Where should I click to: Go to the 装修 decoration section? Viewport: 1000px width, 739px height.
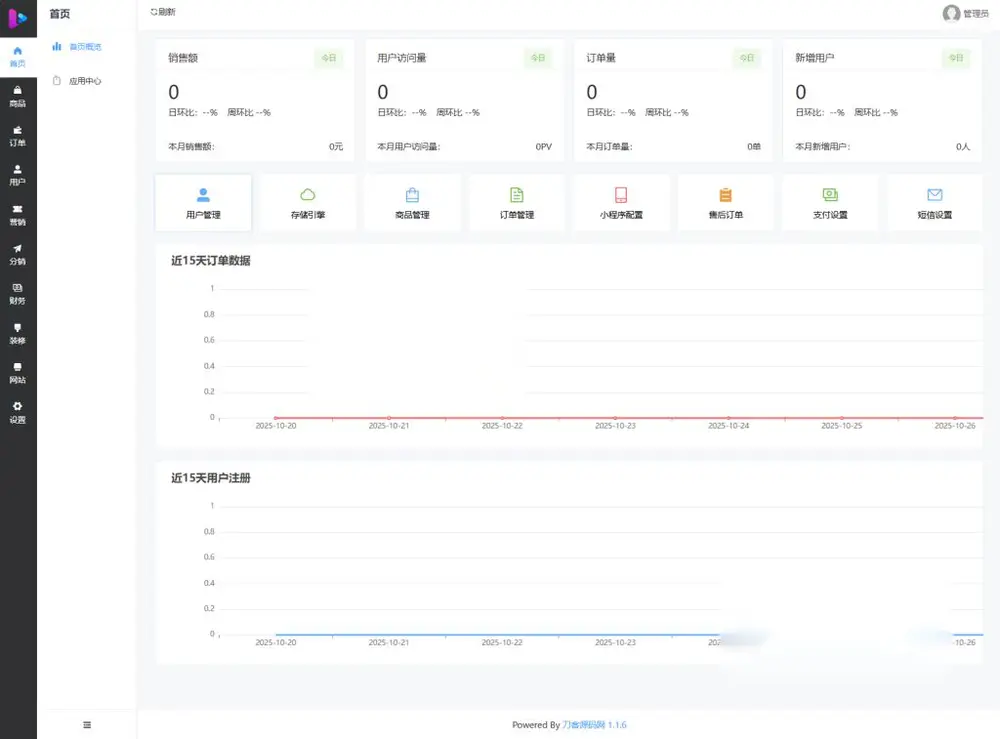point(18,333)
